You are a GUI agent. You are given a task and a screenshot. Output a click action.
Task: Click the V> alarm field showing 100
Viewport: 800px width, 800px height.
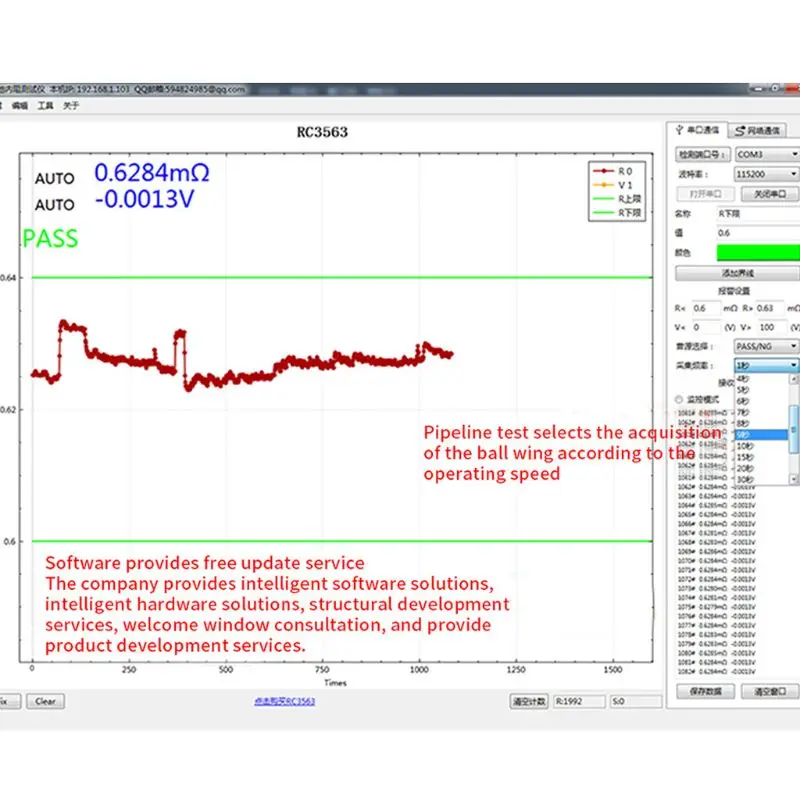point(771,327)
